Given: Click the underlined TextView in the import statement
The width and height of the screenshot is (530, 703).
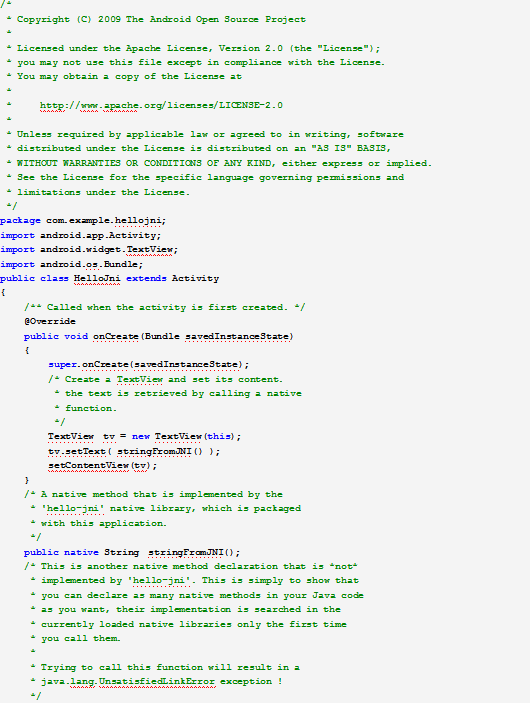Looking at the screenshot, I should click(x=149, y=250).
